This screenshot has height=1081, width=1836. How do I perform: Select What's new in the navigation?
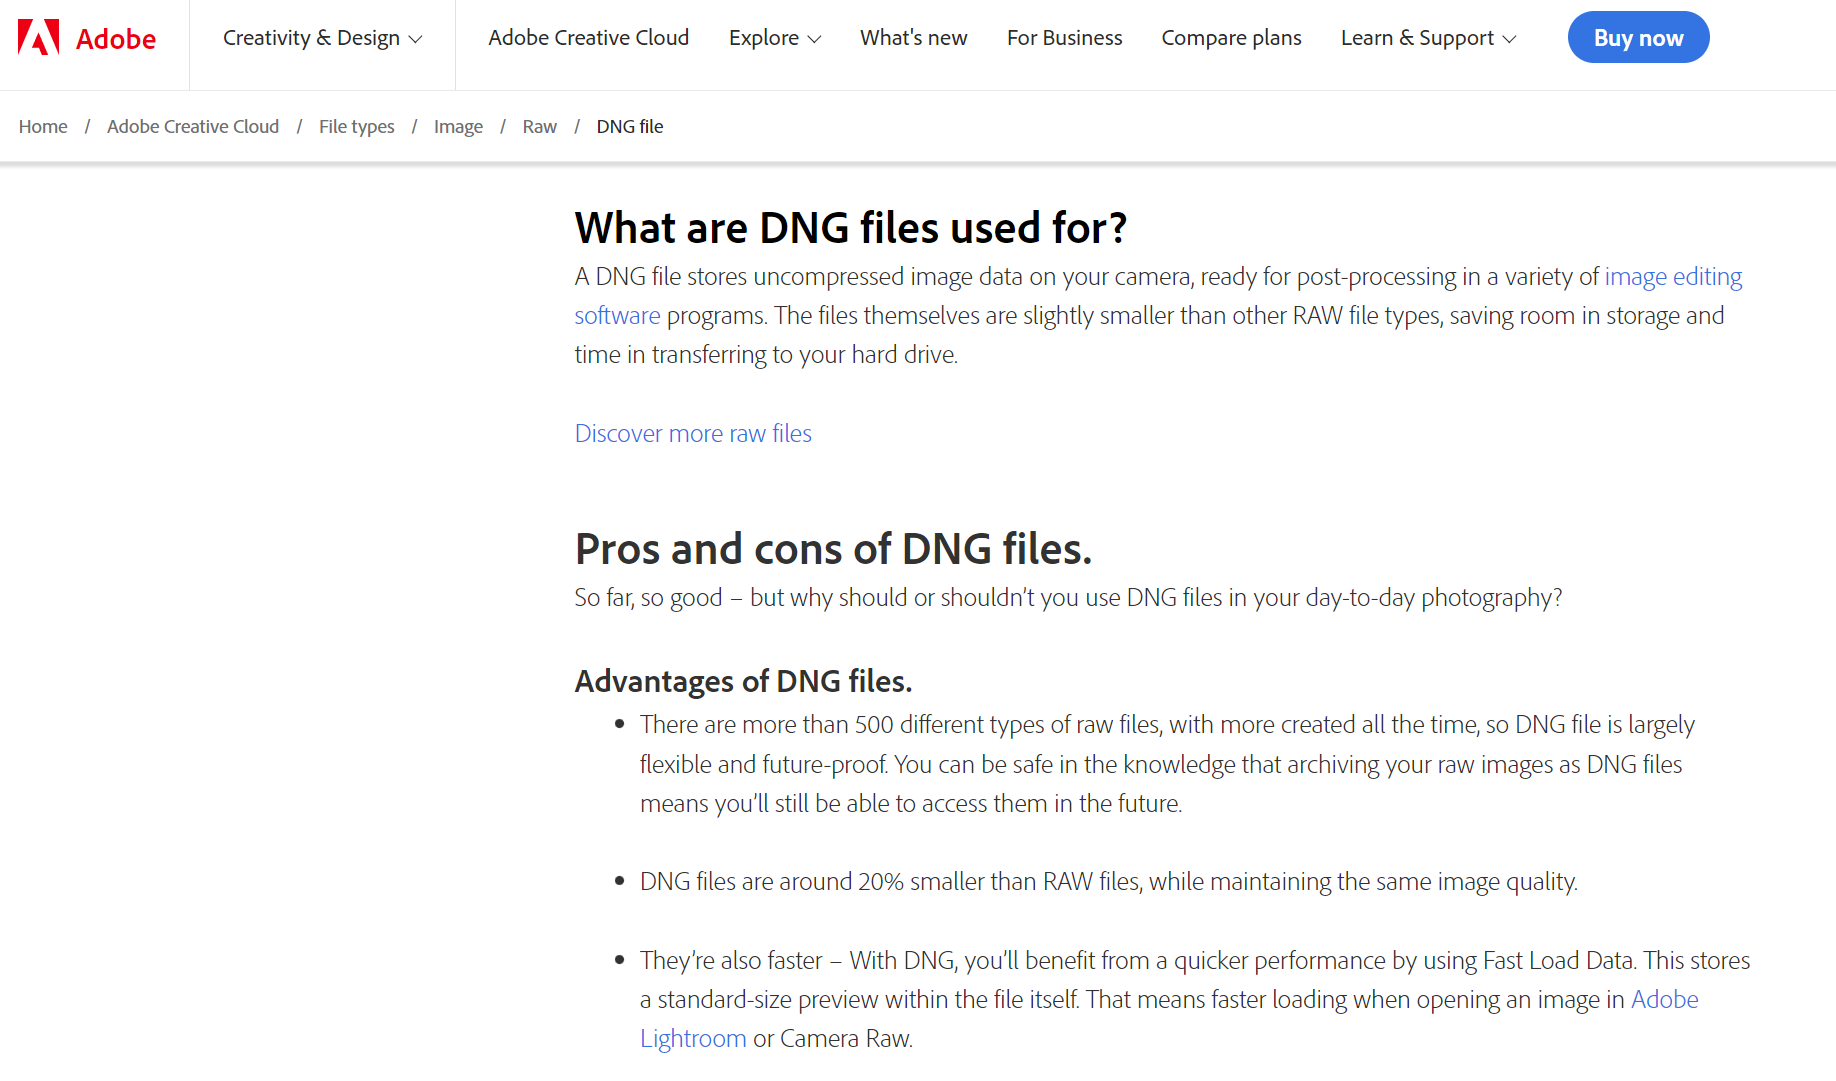(x=913, y=37)
